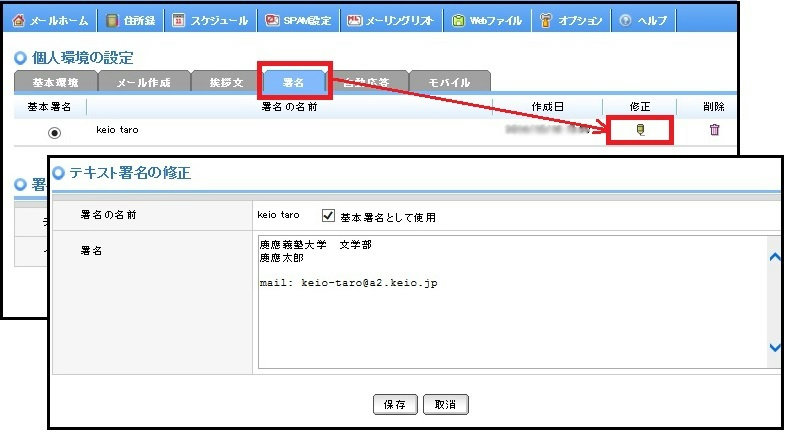Open the ヘルプ help page

(645, 20)
